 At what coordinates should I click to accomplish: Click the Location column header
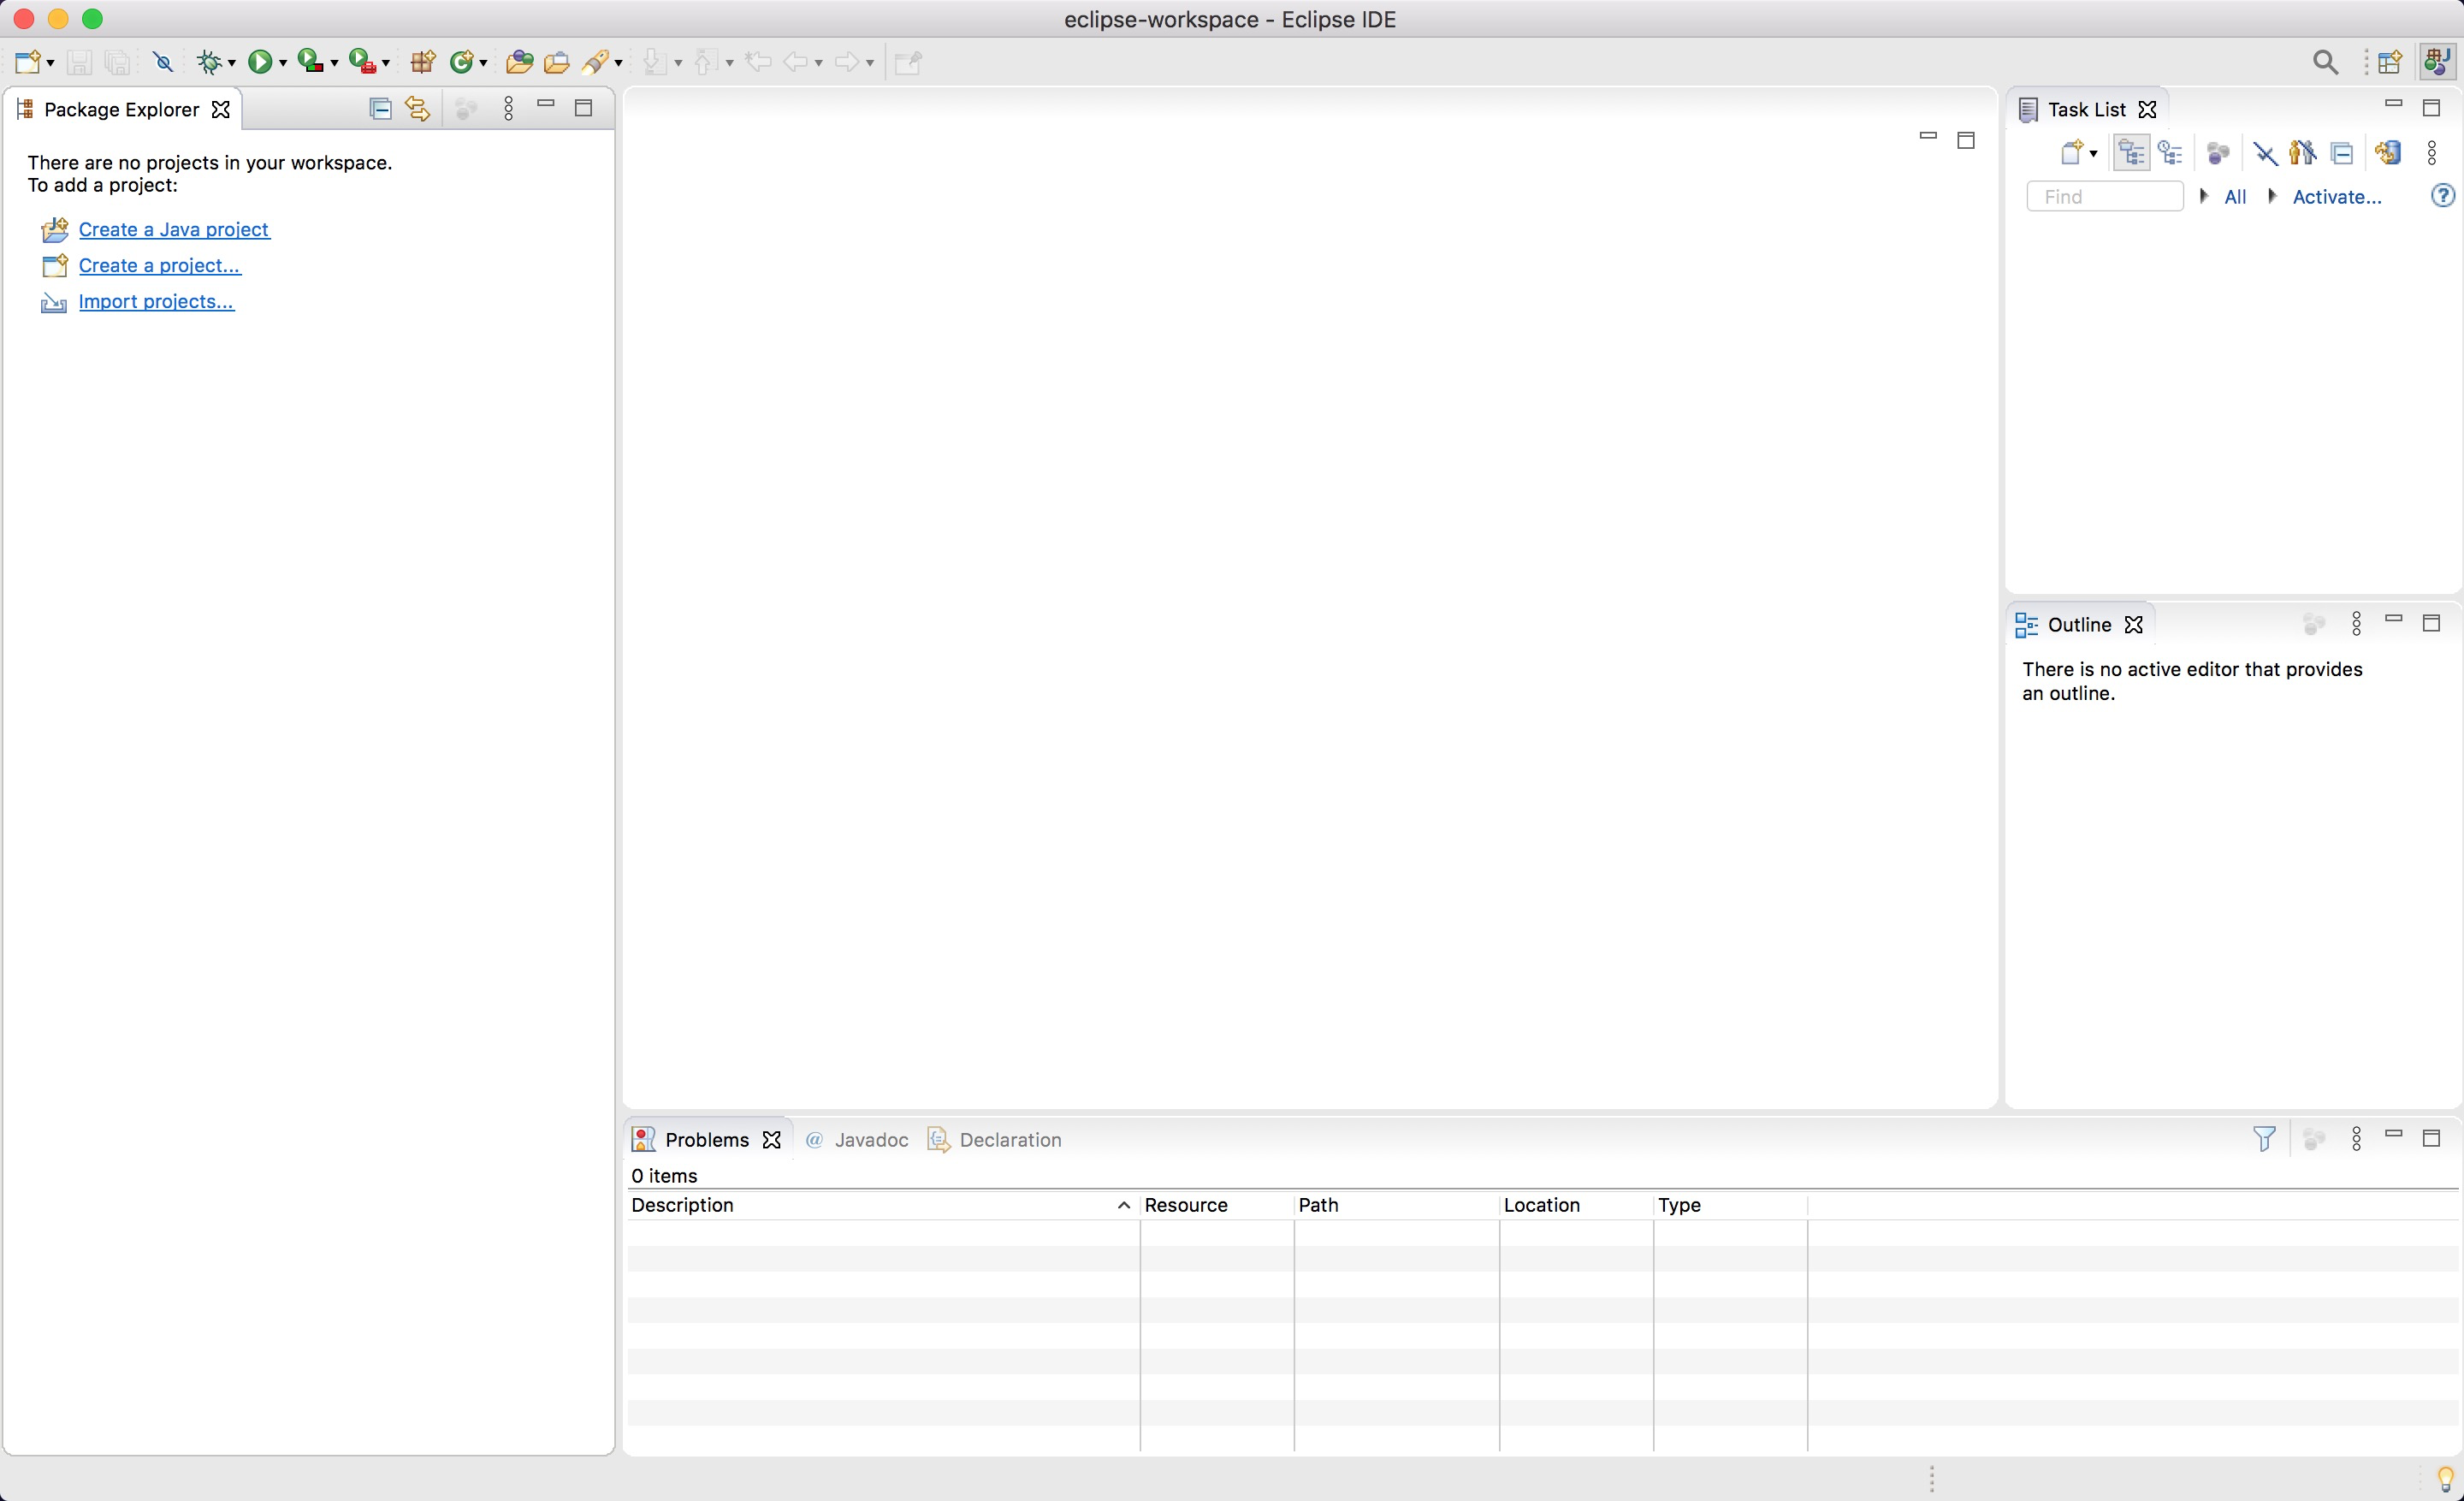point(1576,1205)
